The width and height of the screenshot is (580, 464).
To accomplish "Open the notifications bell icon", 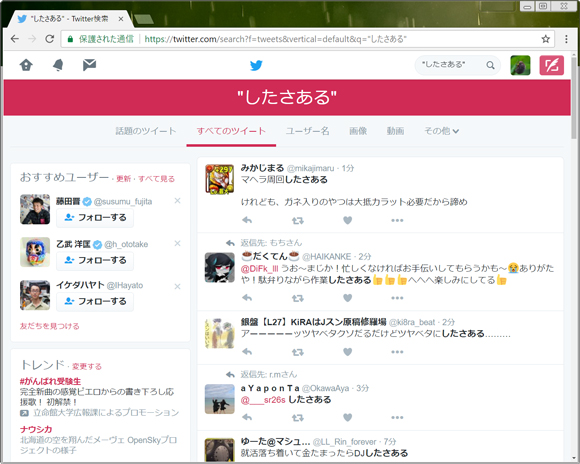I will click(x=58, y=65).
